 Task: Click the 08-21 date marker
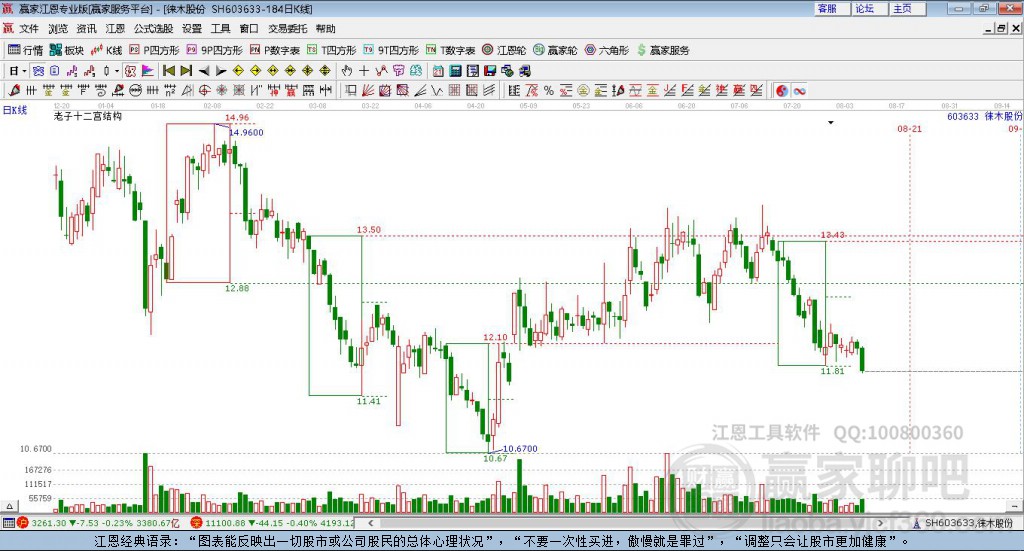click(x=909, y=129)
